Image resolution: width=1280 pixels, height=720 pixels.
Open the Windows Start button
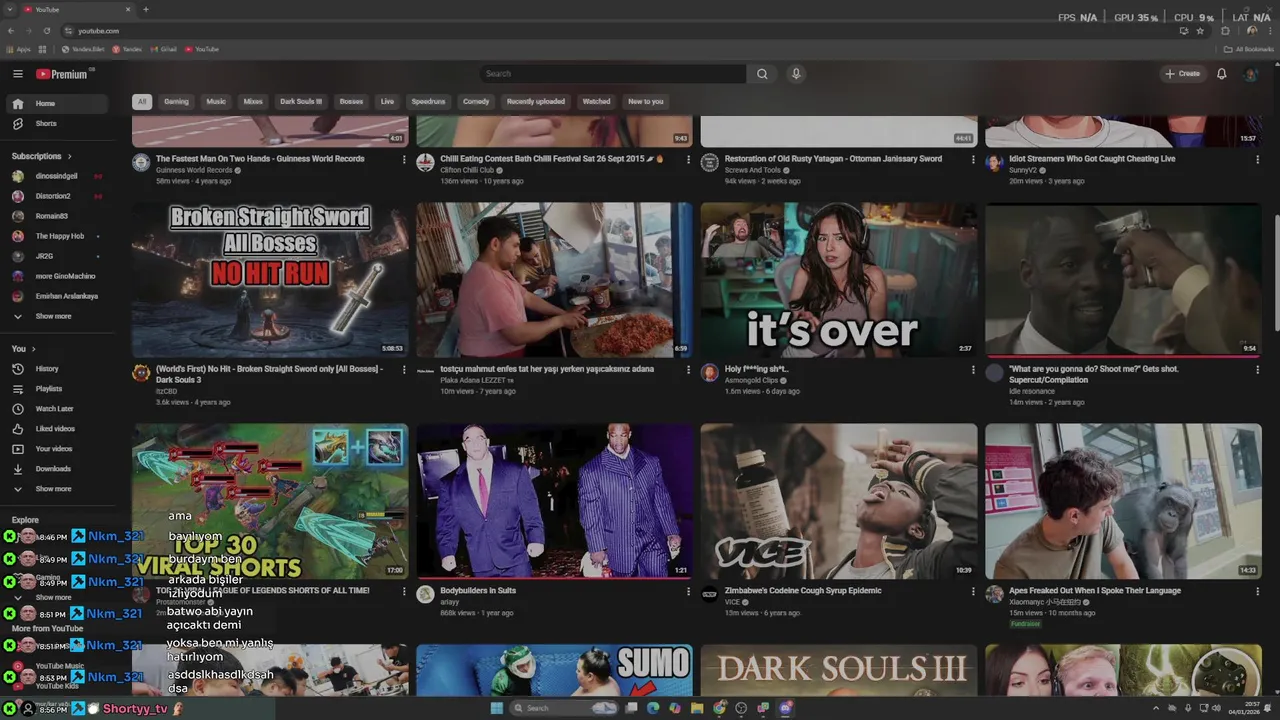pyautogui.click(x=496, y=708)
